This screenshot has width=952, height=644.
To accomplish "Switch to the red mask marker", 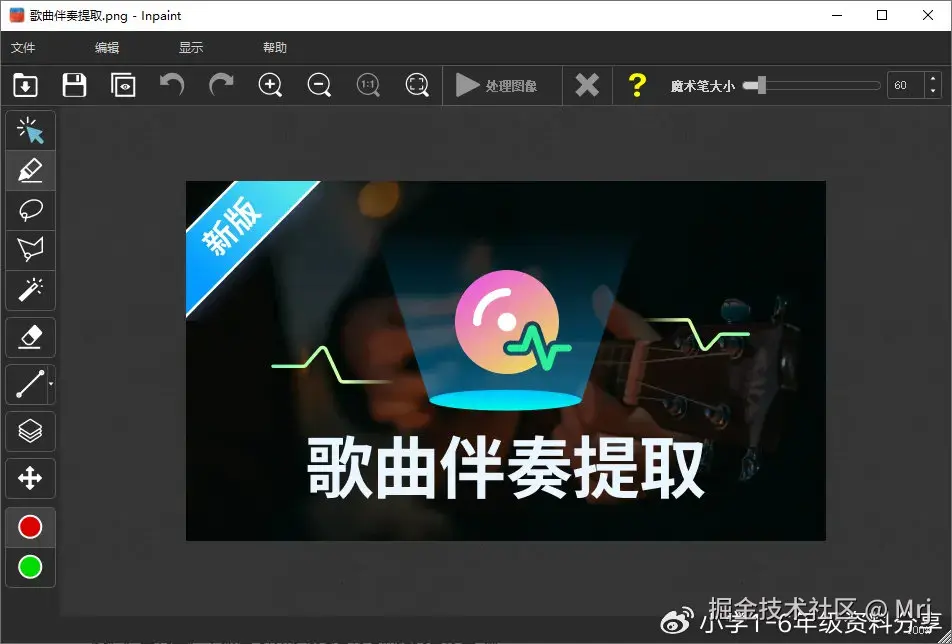I will pos(30,526).
